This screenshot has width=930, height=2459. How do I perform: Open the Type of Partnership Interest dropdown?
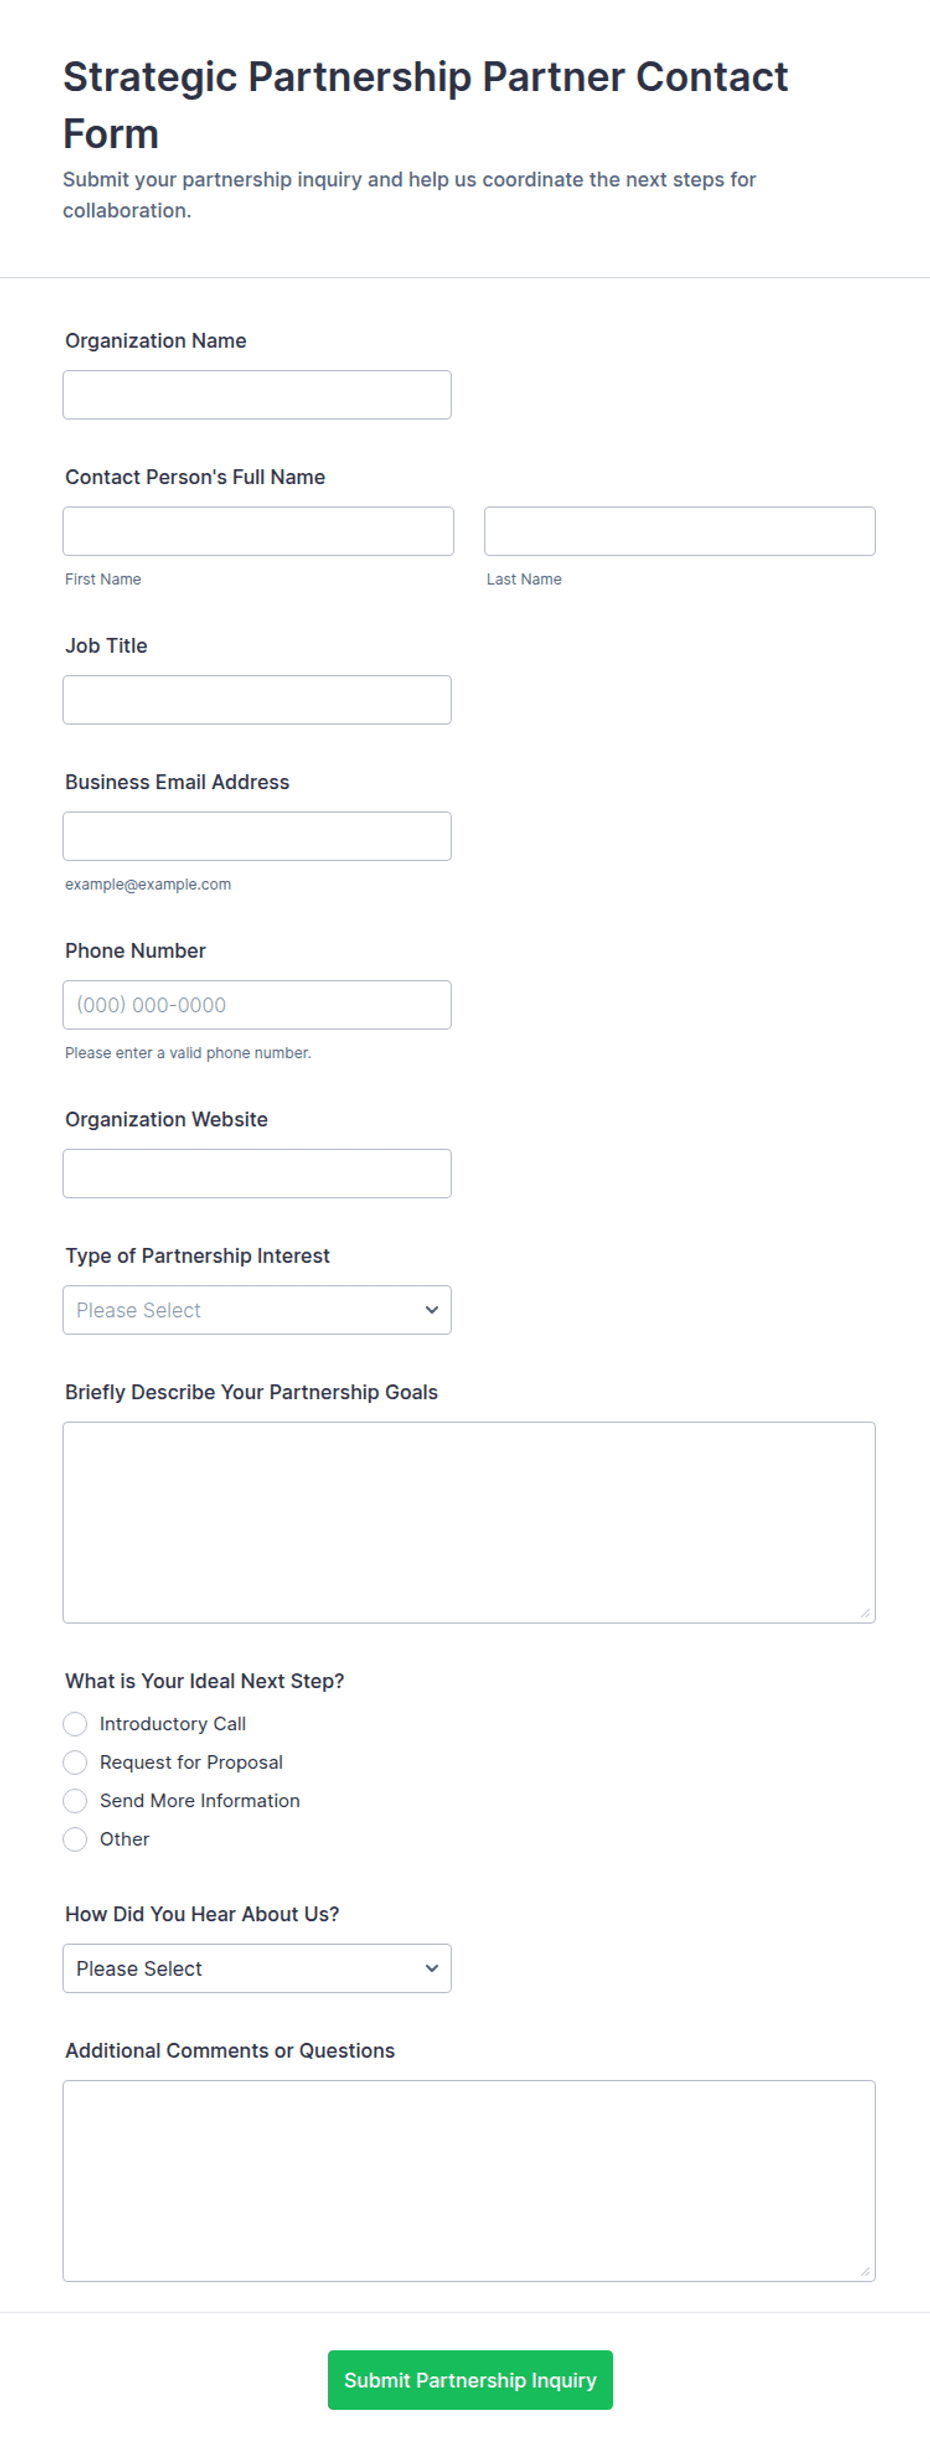pyautogui.click(x=257, y=1310)
